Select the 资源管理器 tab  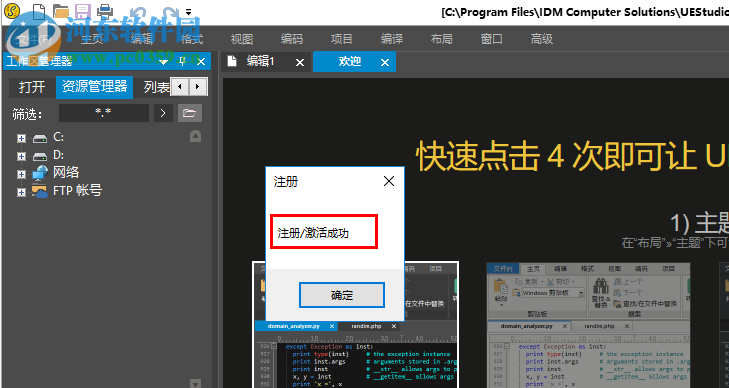click(x=94, y=87)
